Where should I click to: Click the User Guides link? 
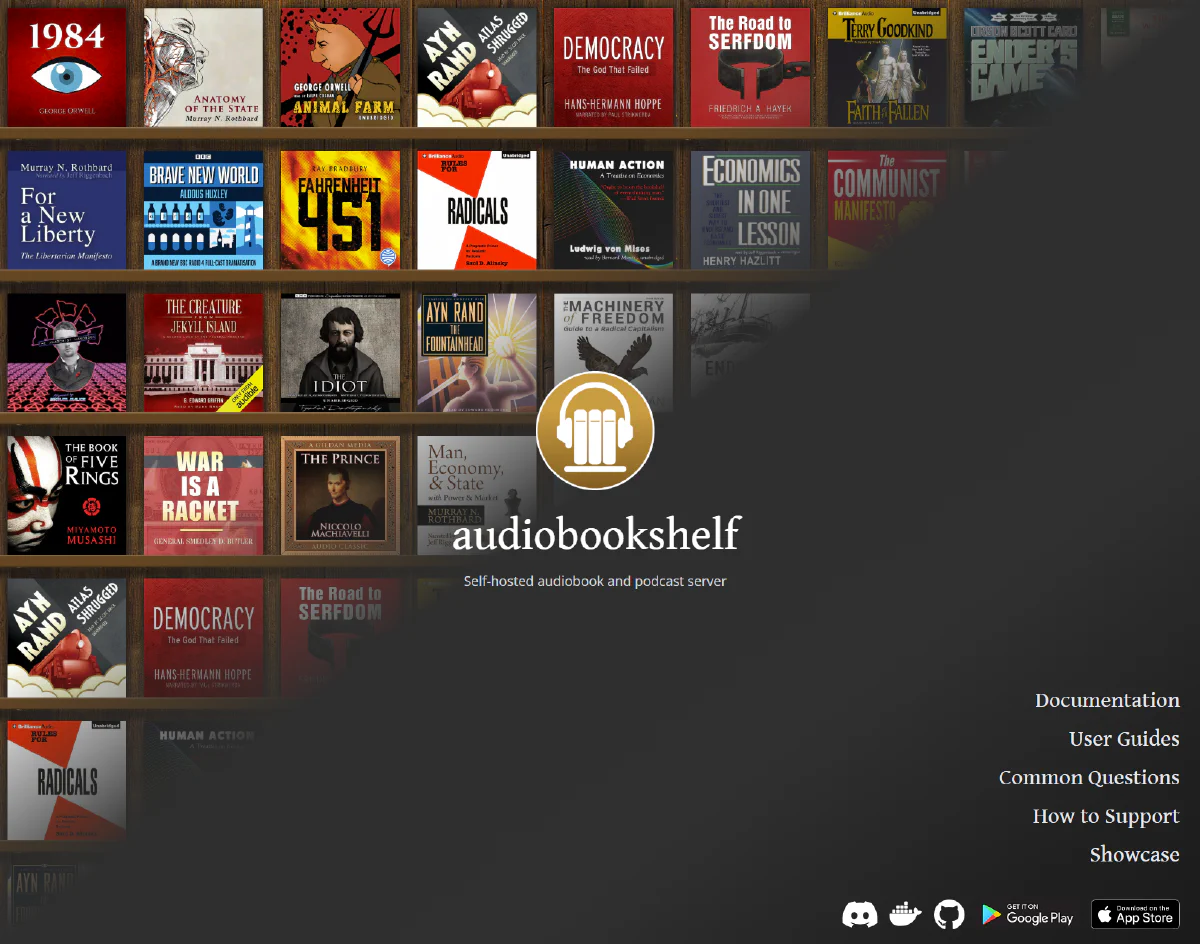[x=1124, y=739]
